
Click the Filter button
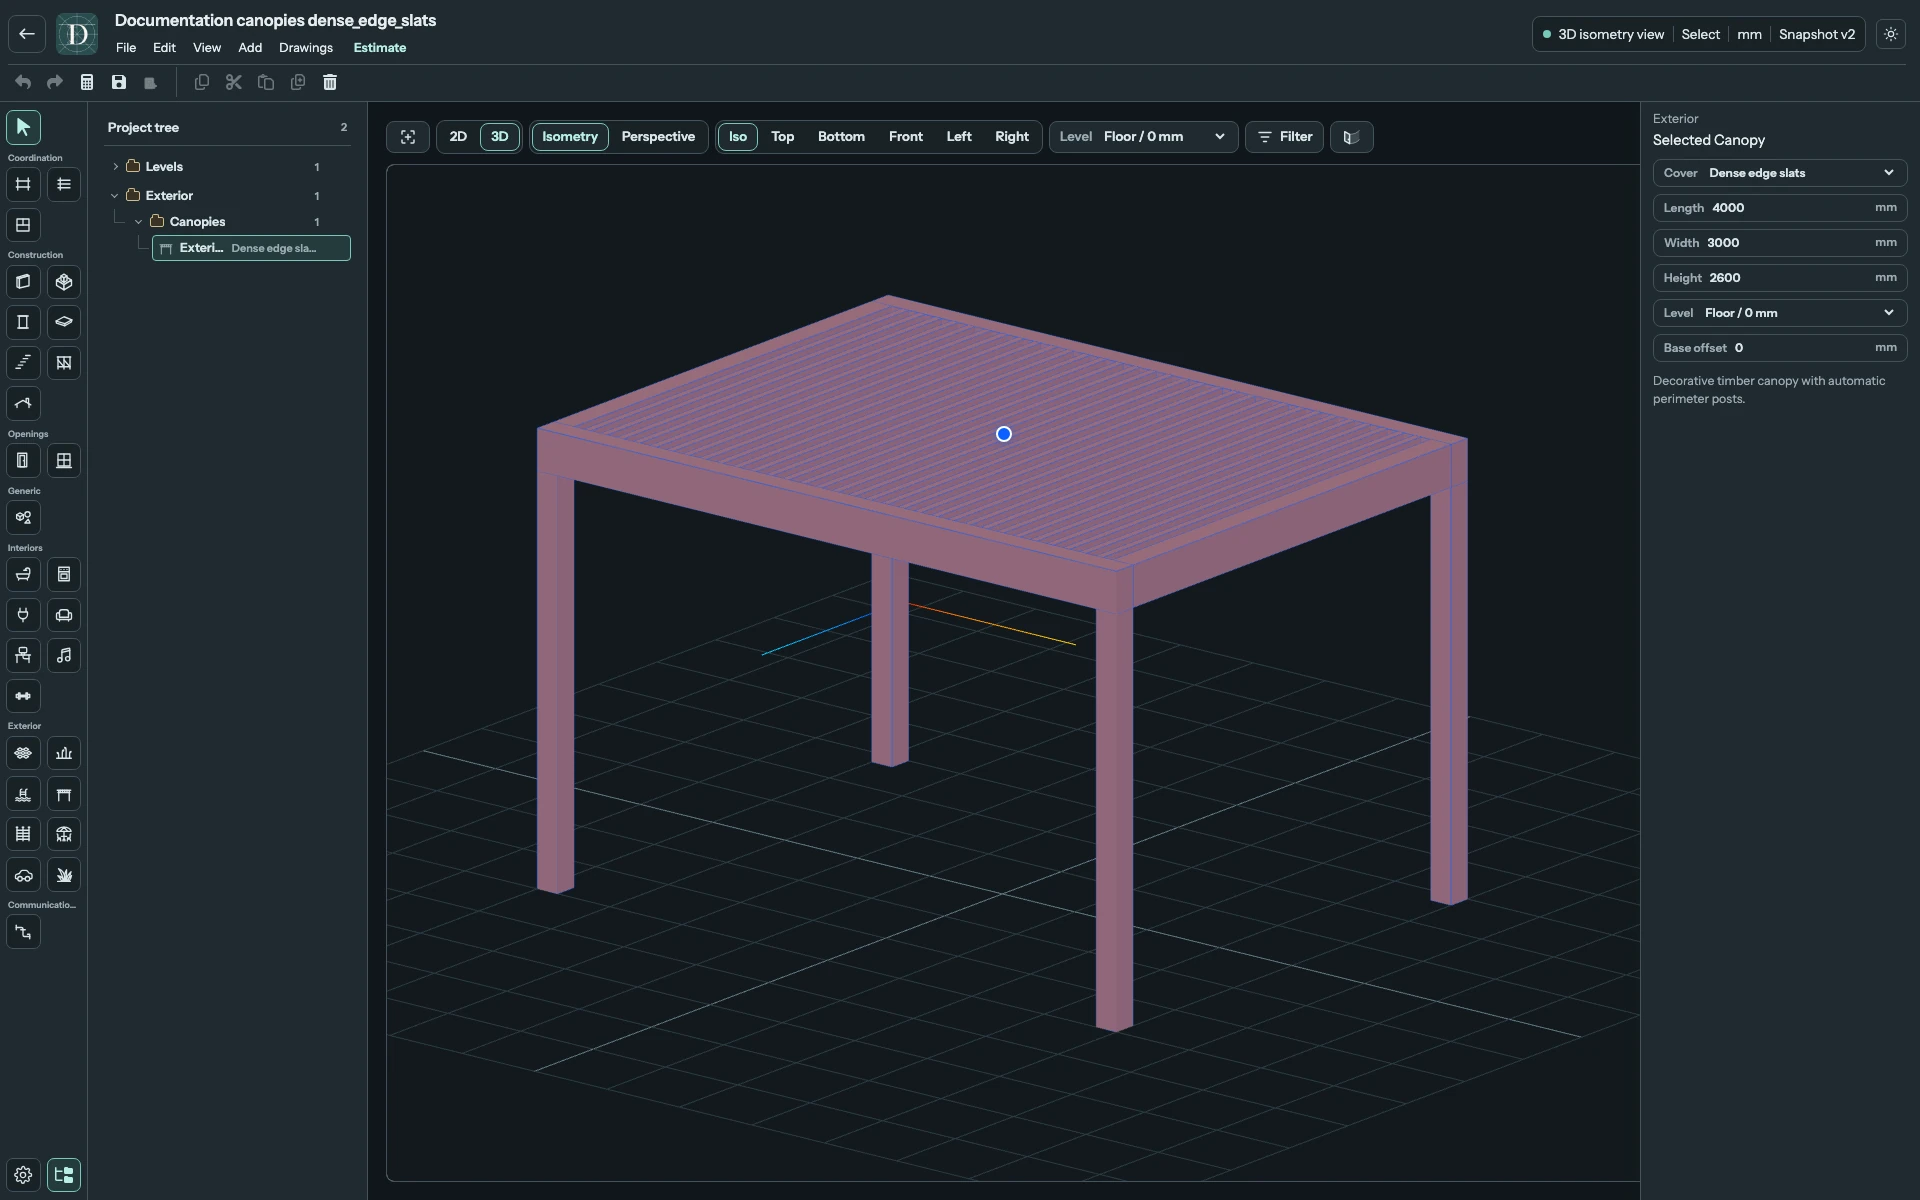click(1285, 137)
